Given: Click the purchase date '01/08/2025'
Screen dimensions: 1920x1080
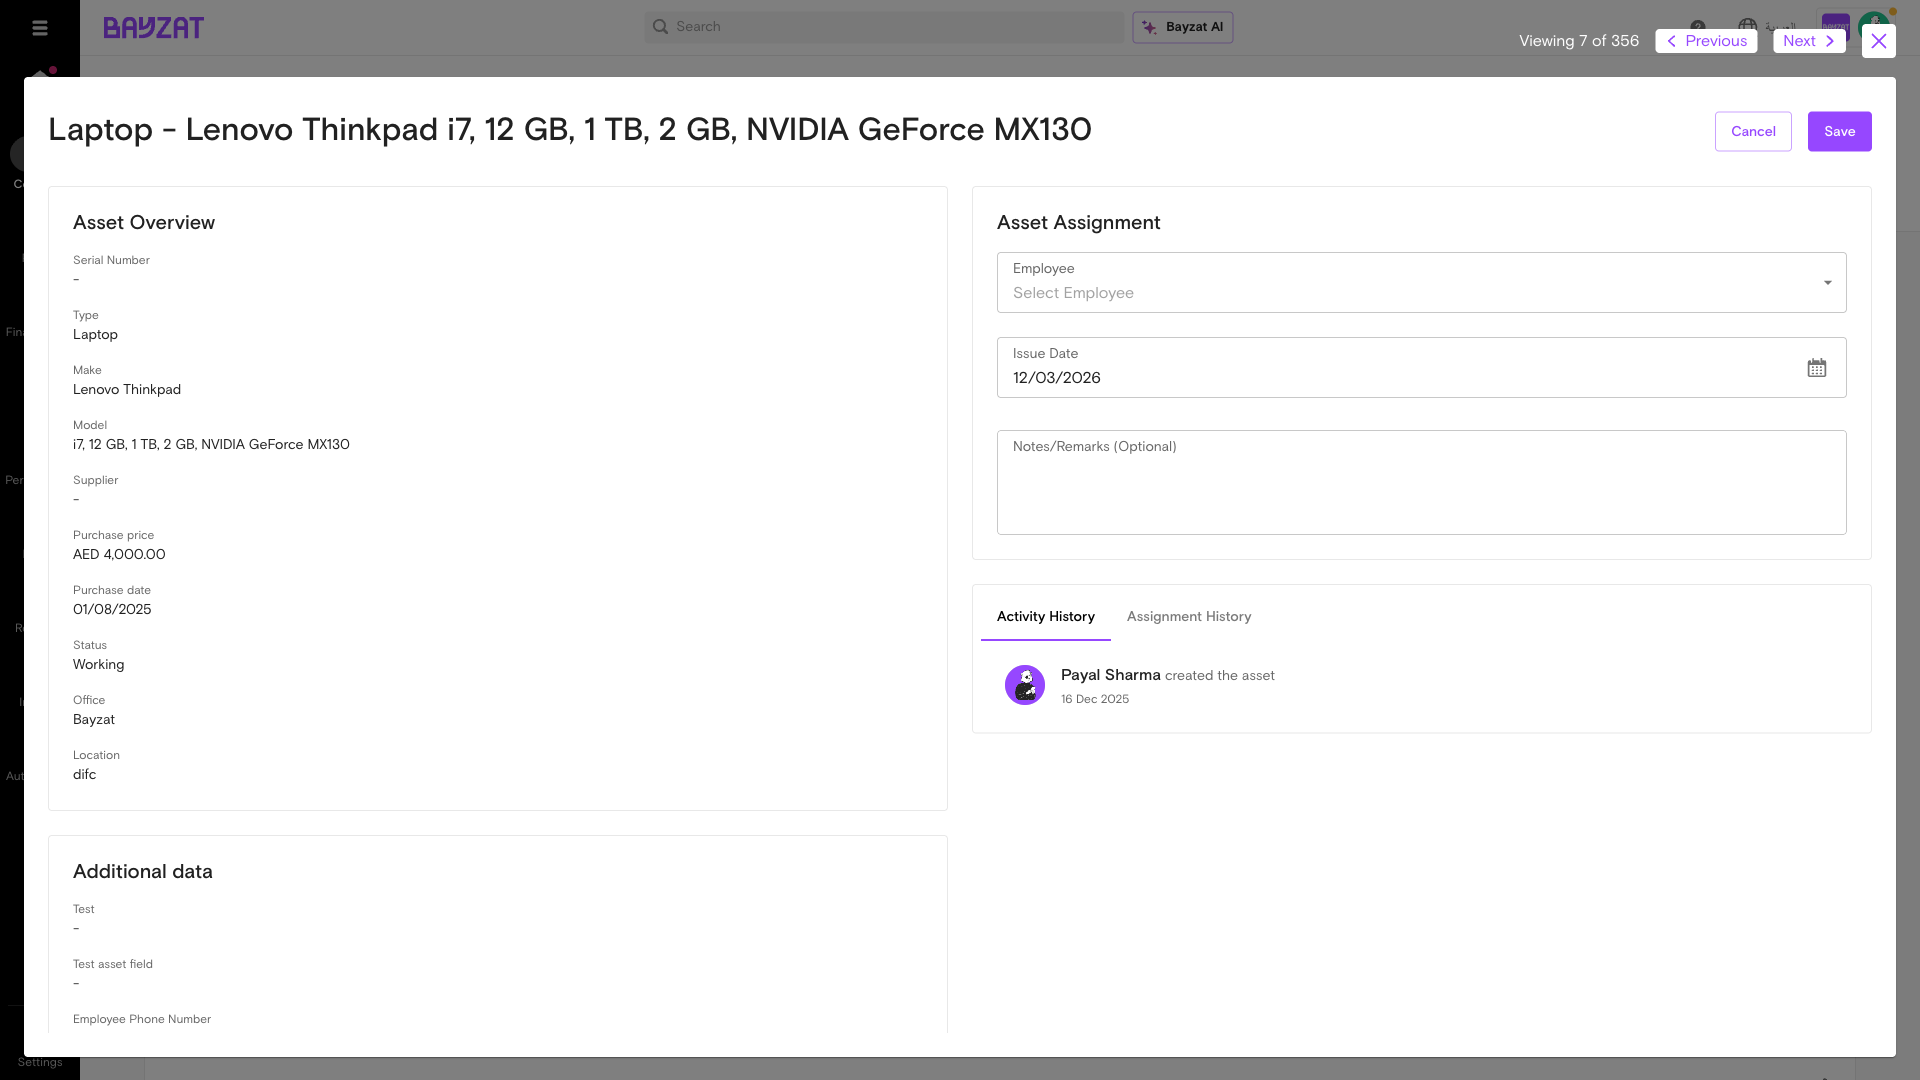Looking at the screenshot, I should click(112, 610).
